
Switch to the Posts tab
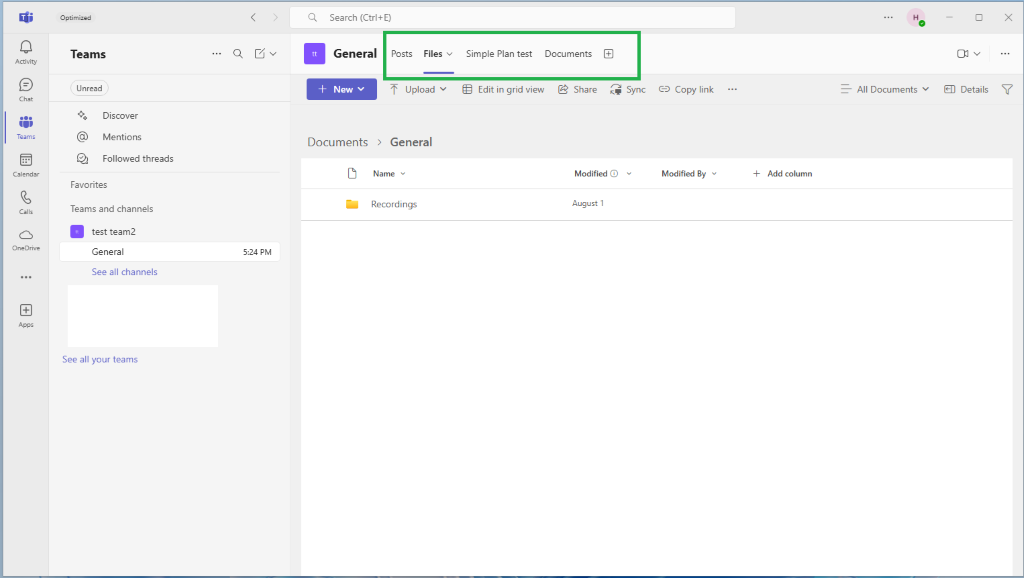[x=402, y=54]
